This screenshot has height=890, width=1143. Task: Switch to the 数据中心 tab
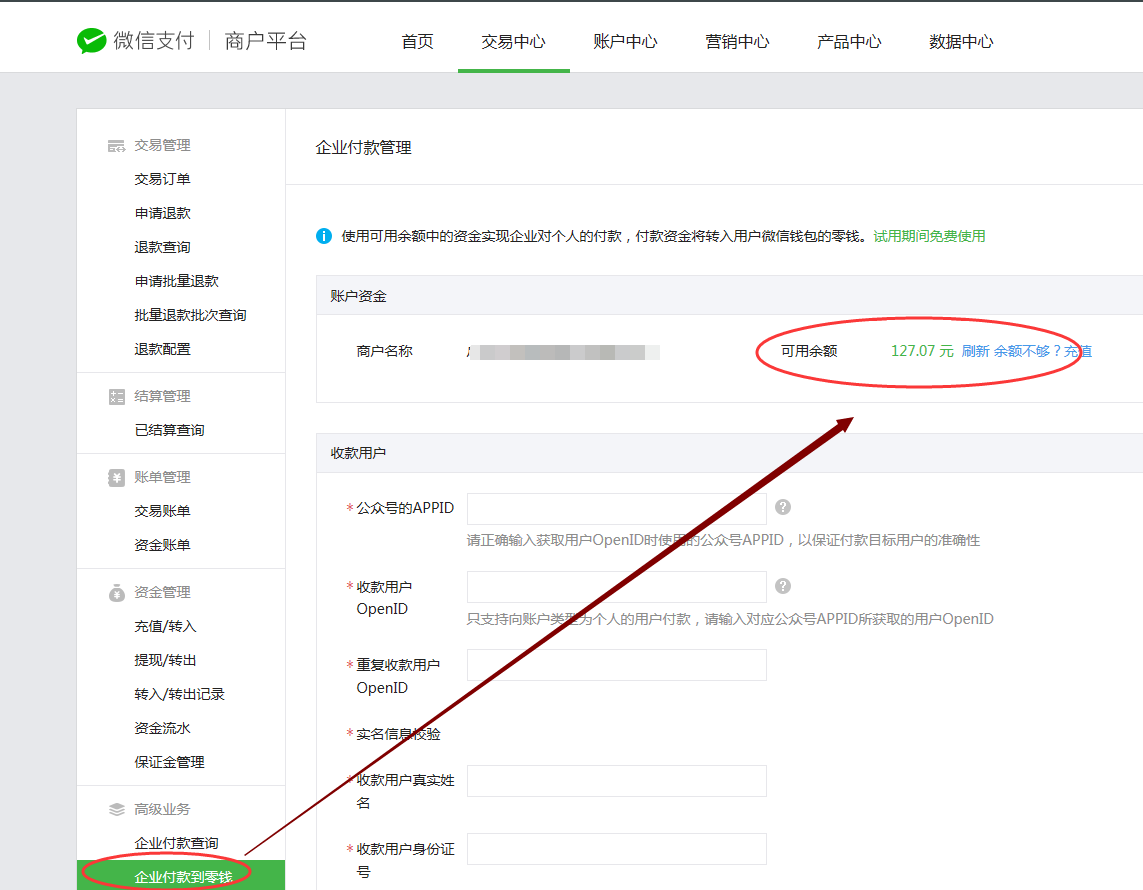coord(961,41)
